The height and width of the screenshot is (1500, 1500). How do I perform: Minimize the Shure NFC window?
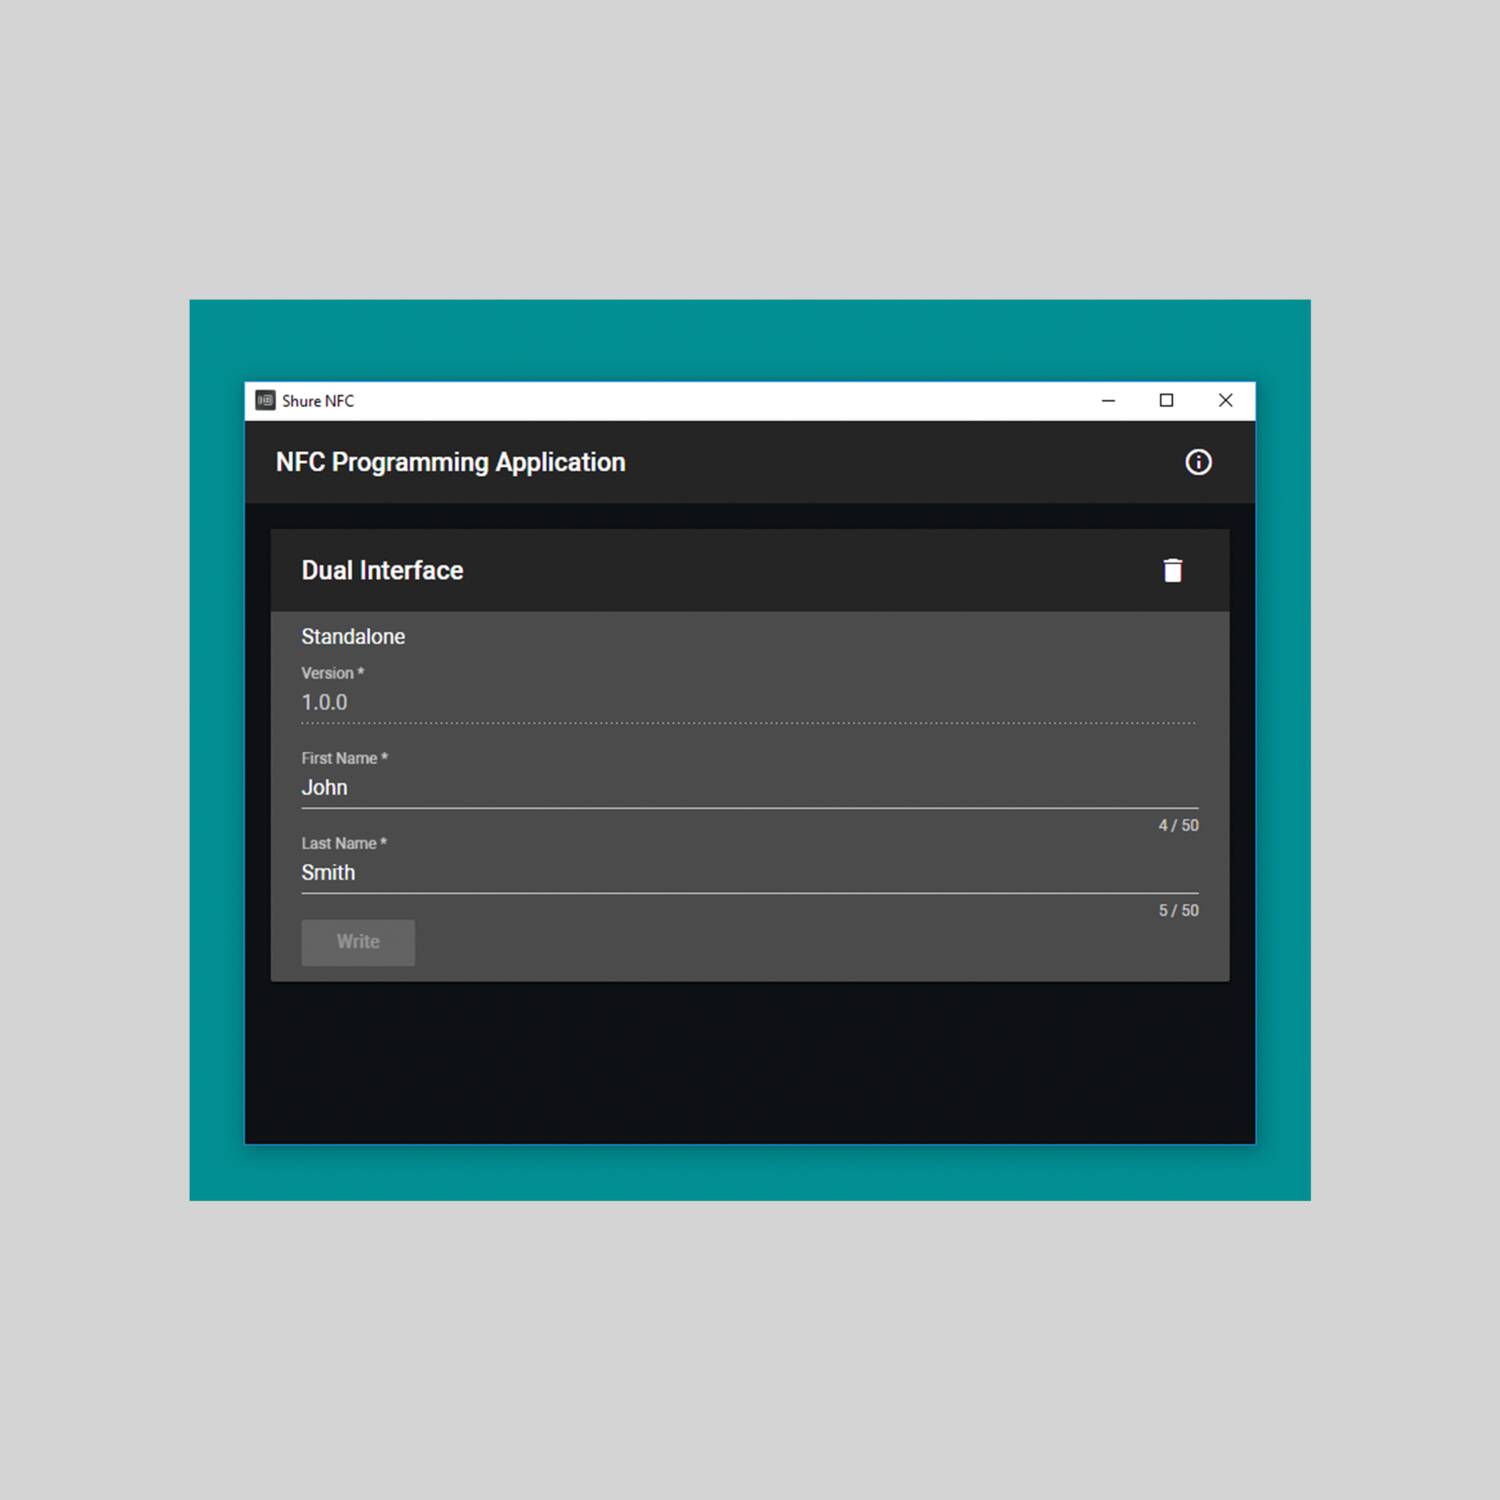pyautogui.click(x=1108, y=400)
